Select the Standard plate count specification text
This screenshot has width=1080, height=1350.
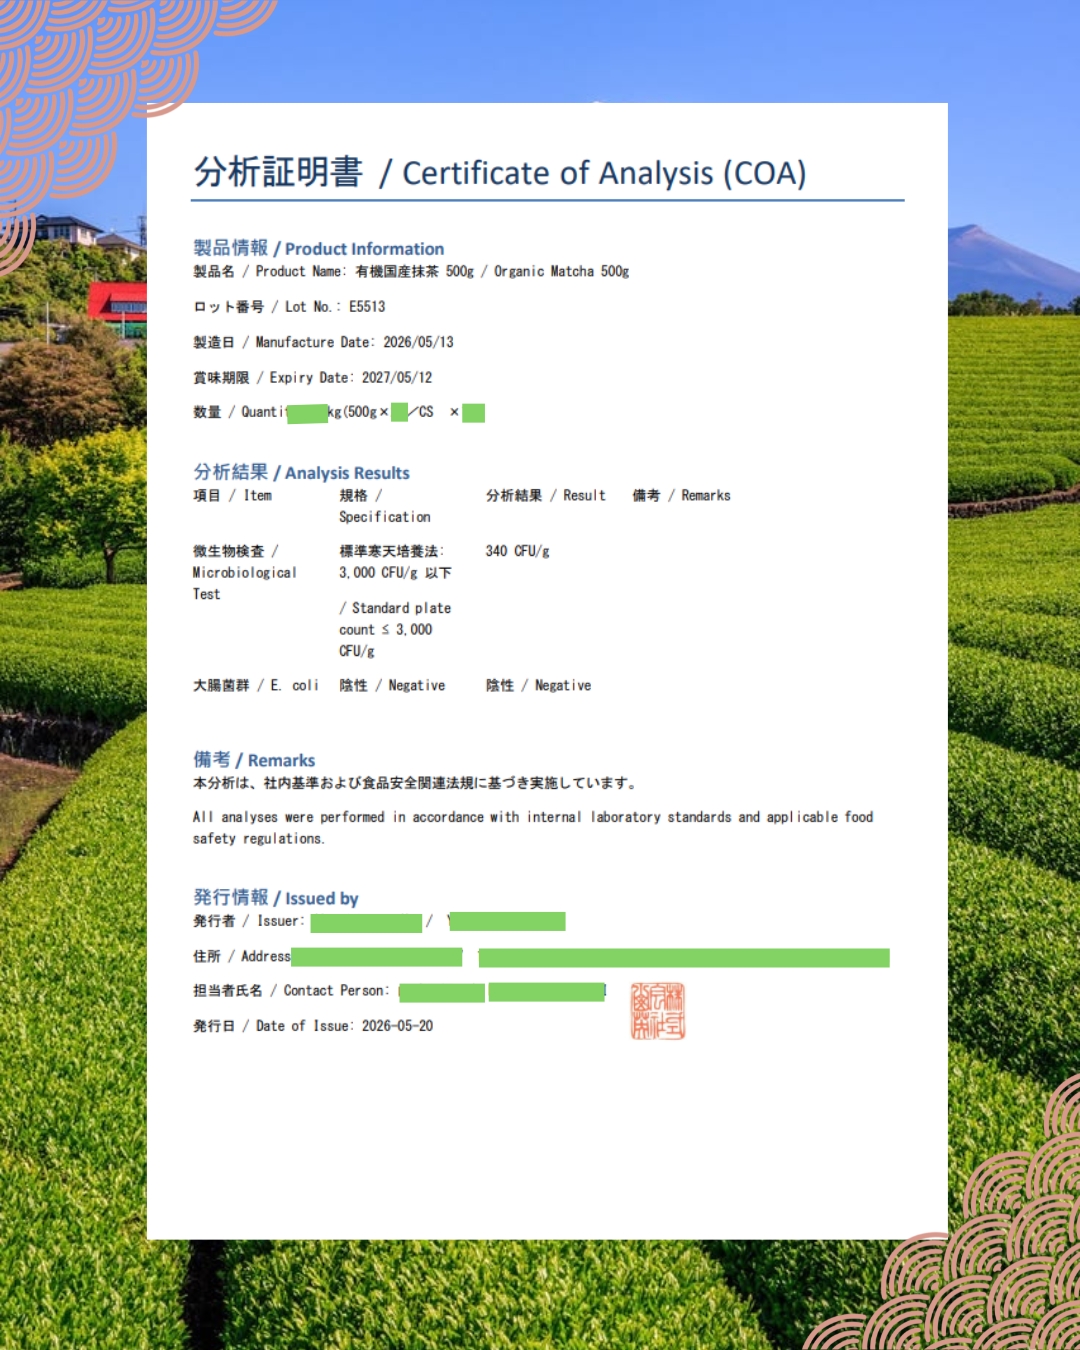click(x=395, y=629)
